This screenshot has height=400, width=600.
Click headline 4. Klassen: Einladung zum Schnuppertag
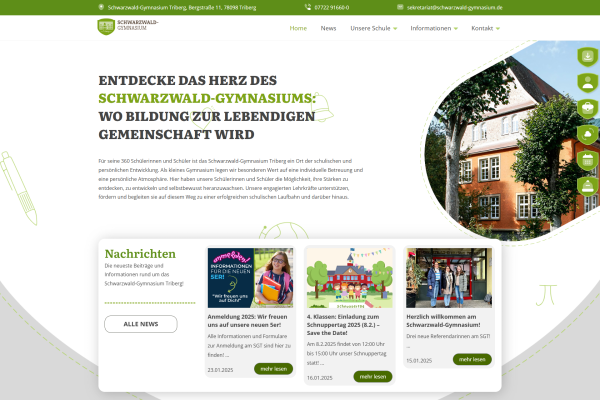pos(343,325)
